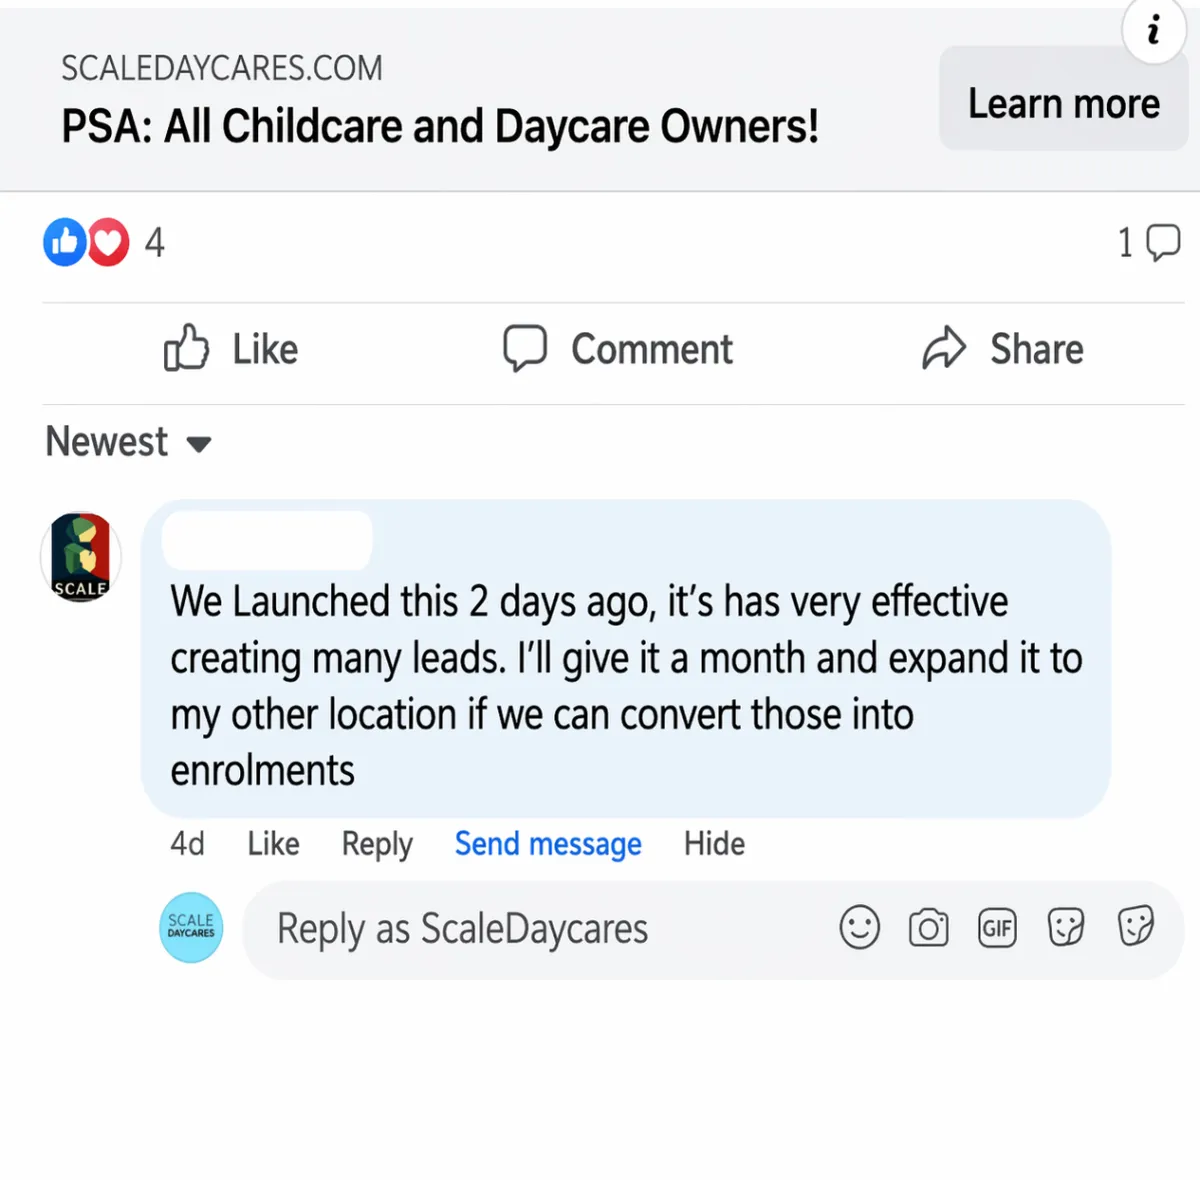1200x1180 pixels.
Task: Share the post
Action: 1003,349
